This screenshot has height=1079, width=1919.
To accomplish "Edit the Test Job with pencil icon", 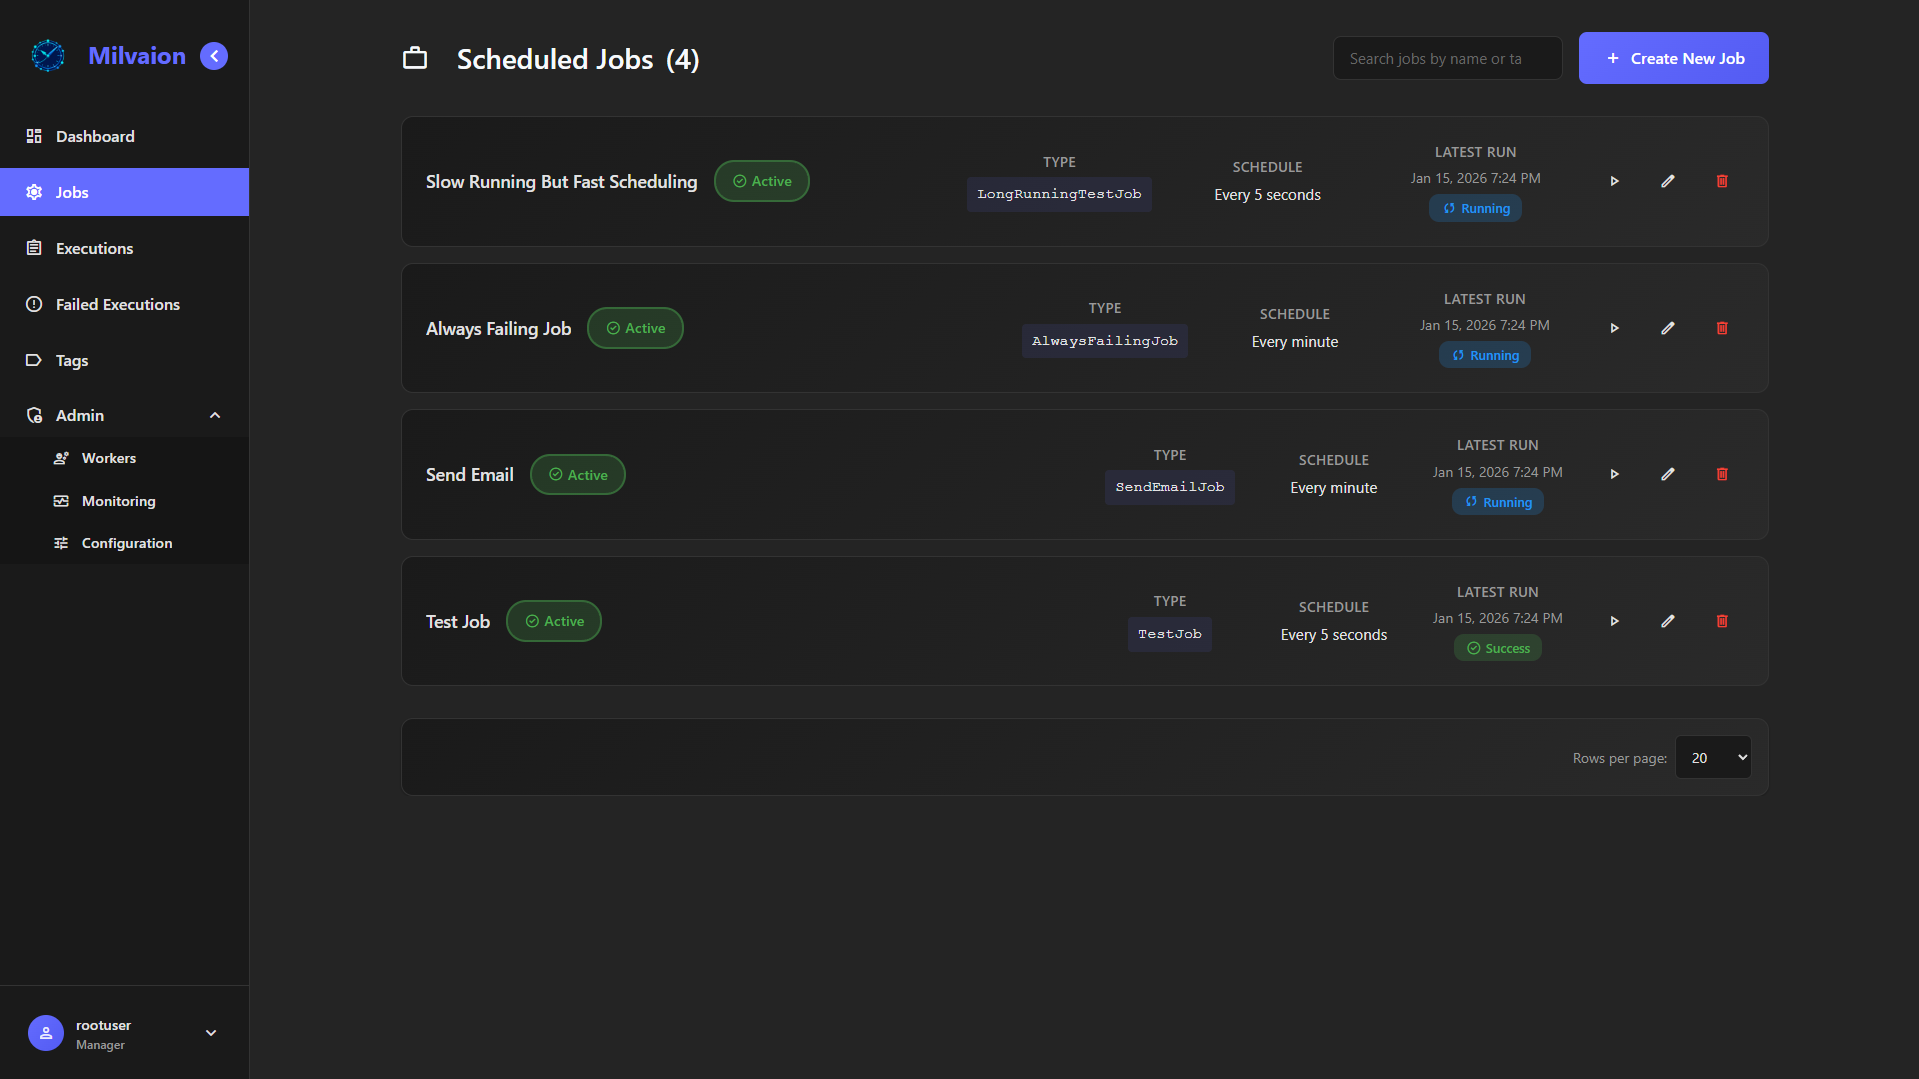I will click(1667, 621).
